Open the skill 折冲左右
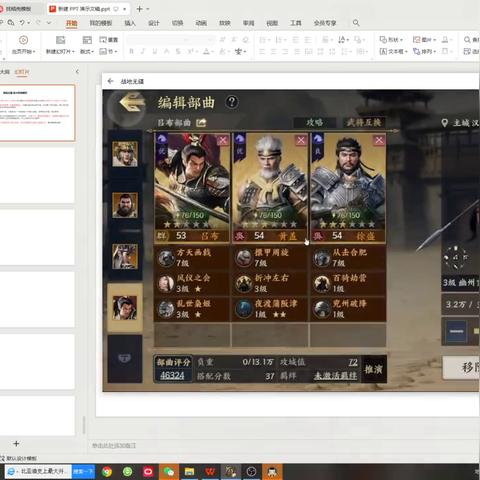The width and height of the screenshot is (480, 480). 270,283
